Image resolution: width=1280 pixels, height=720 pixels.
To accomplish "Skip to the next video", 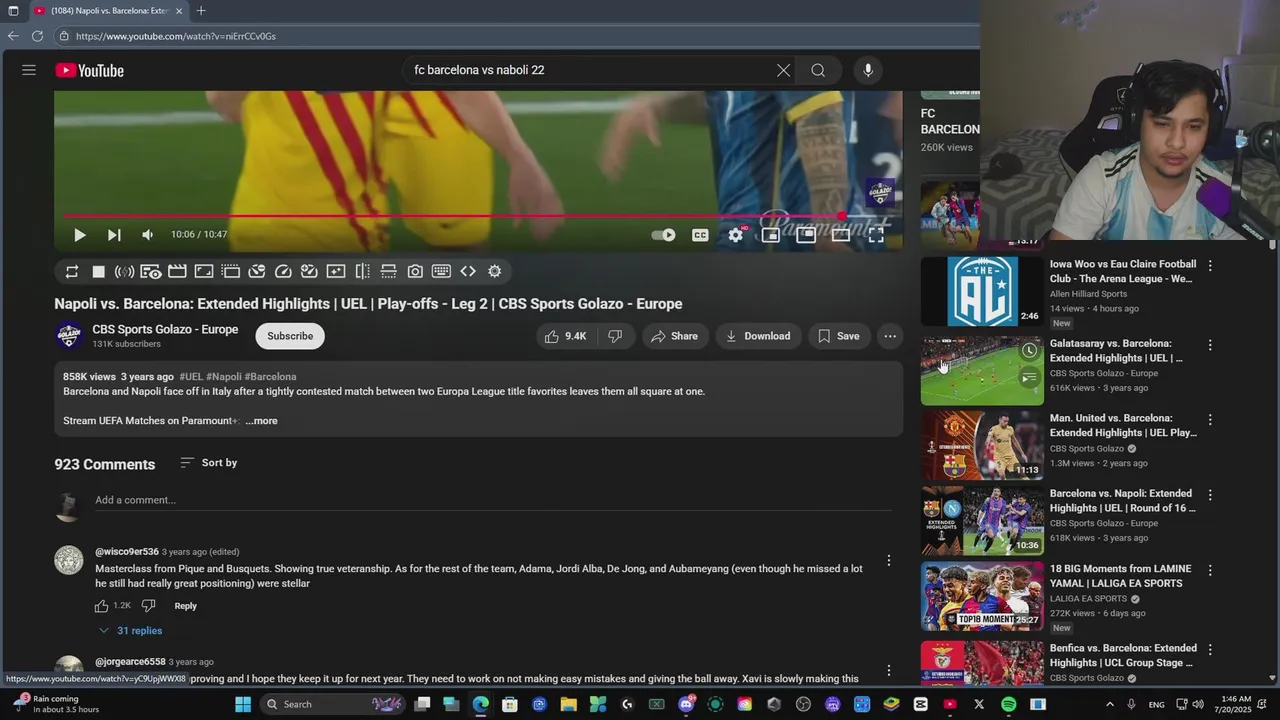I will pyautogui.click(x=114, y=235).
